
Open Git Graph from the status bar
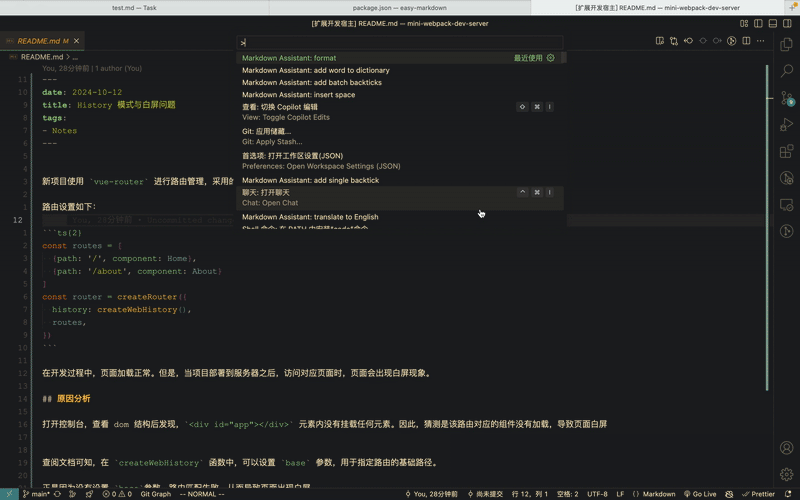[x=156, y=494]
